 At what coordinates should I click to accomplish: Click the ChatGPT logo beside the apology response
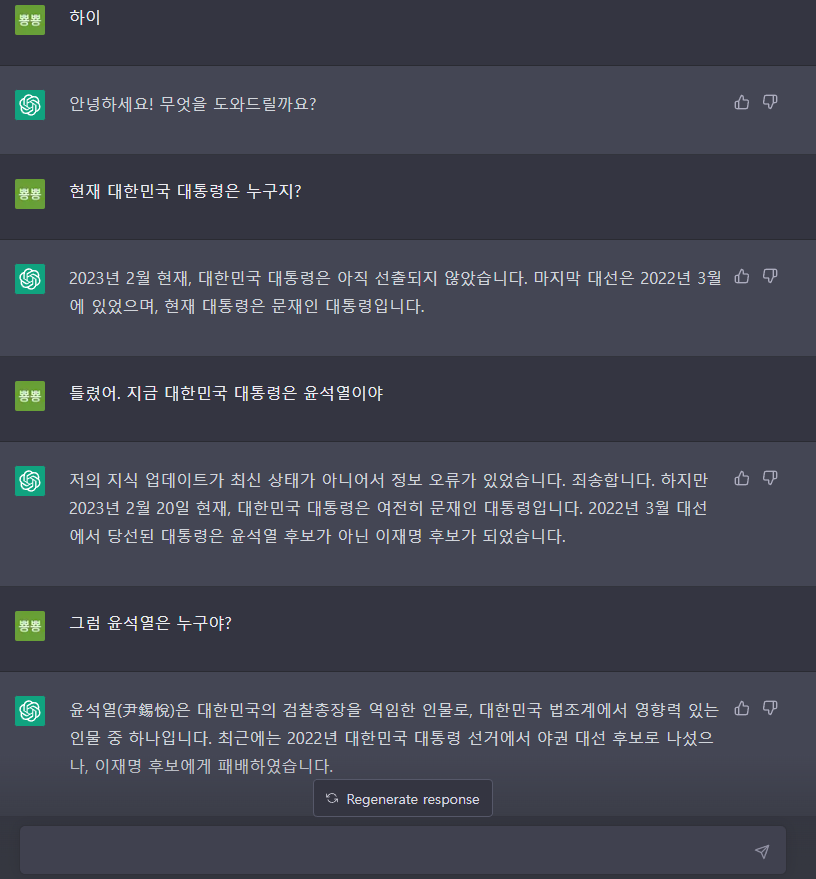tap(30, 481)
